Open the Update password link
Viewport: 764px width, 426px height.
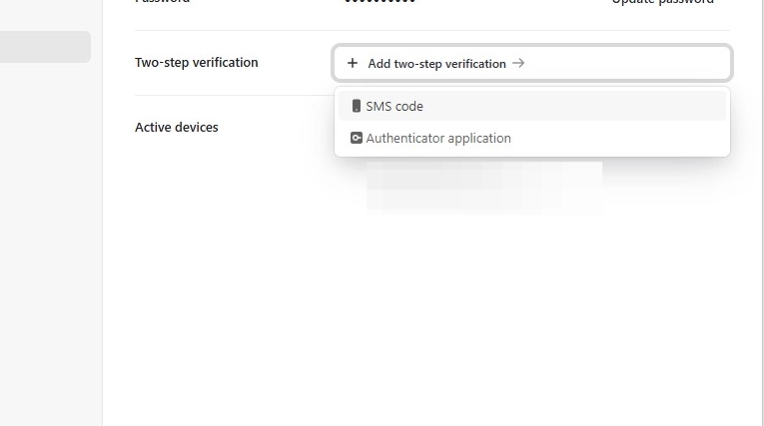click(x=662, y=2)
